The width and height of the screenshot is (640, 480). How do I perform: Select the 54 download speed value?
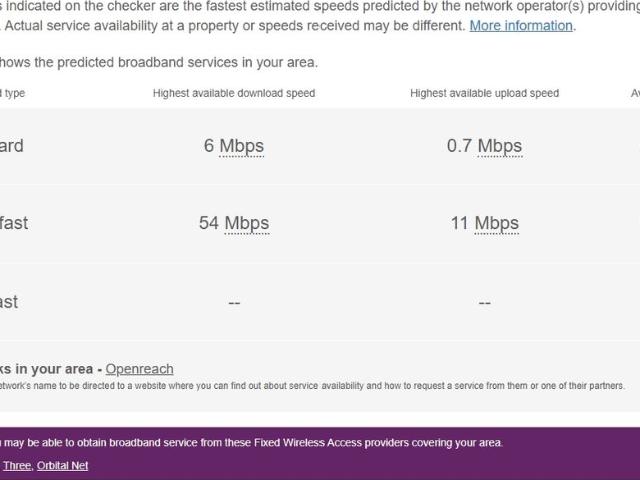click(209, 223)
